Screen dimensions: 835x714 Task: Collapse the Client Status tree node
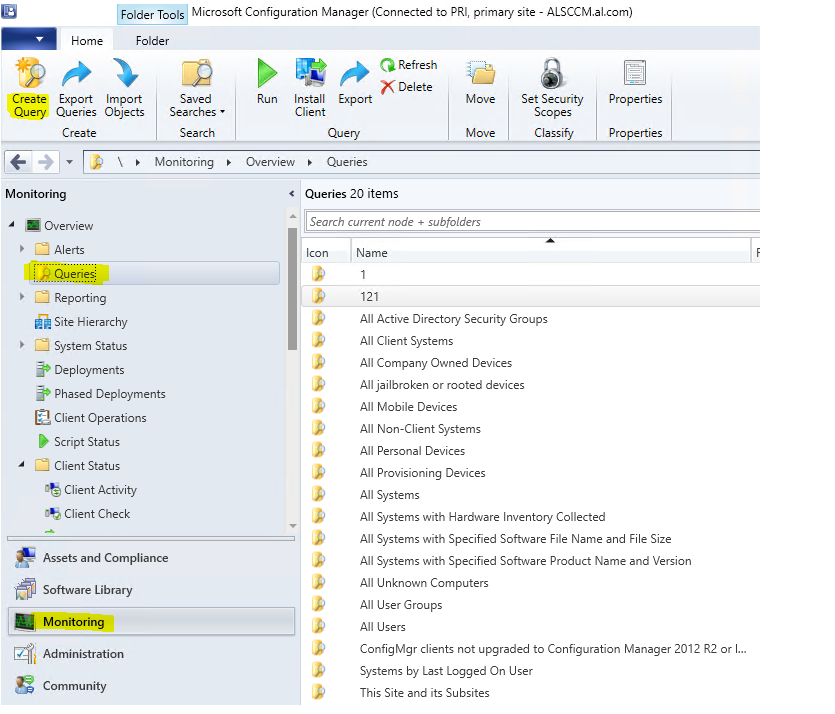pyautogui.click(x=21, y=464)
